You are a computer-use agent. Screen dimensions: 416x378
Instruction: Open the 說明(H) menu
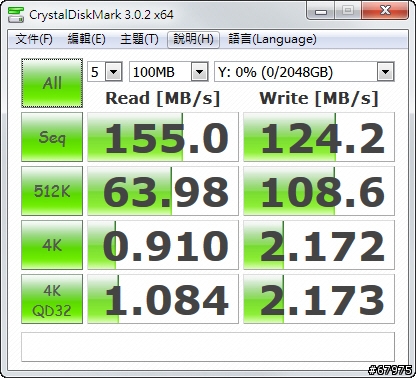[x=193, y=39]
